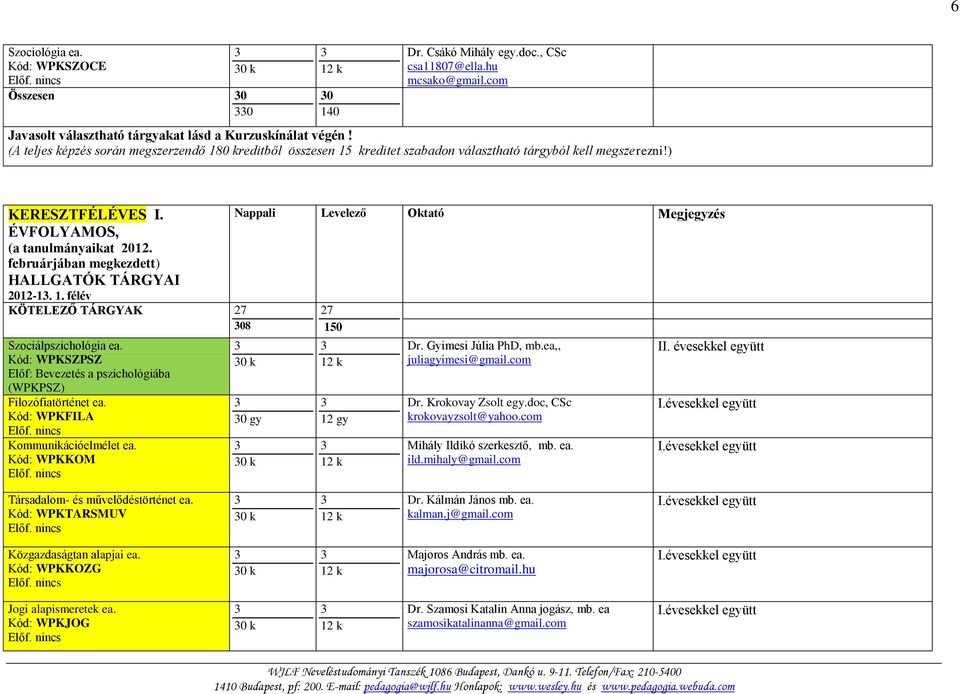Click the prerequisite "Előf: Bevezetés a pszichológiába"
The width and height of the screenshot is (960, 694).
(x=89, y=374)
